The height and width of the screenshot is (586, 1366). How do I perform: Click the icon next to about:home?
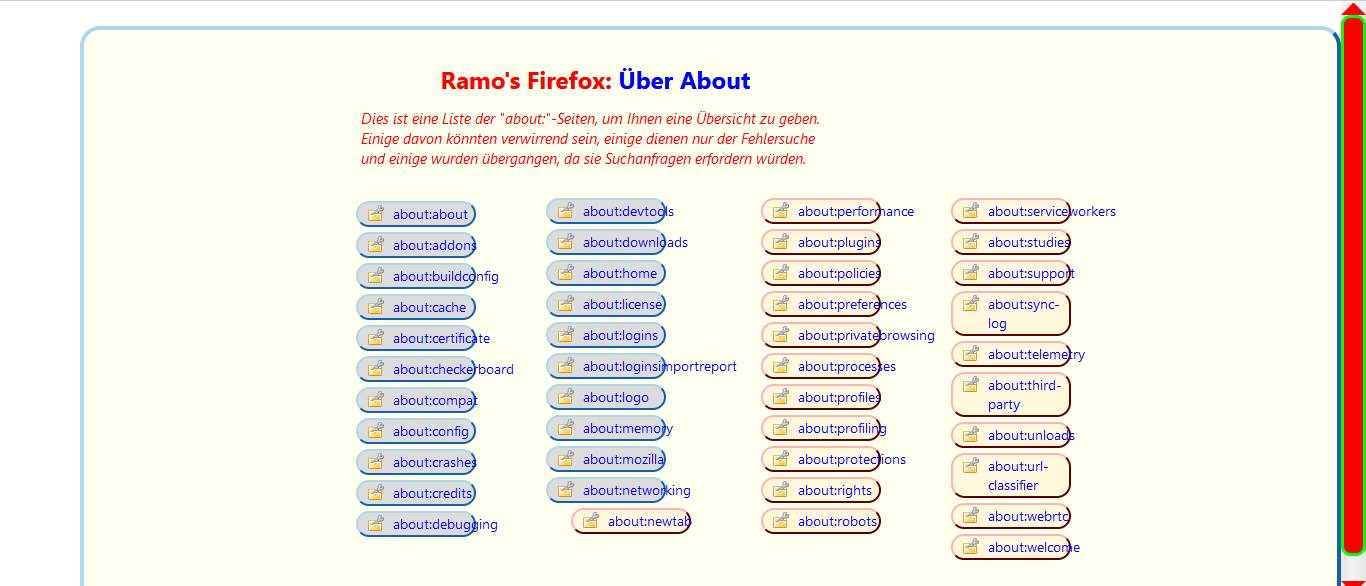pyautogui.click(x=565, y=273)
